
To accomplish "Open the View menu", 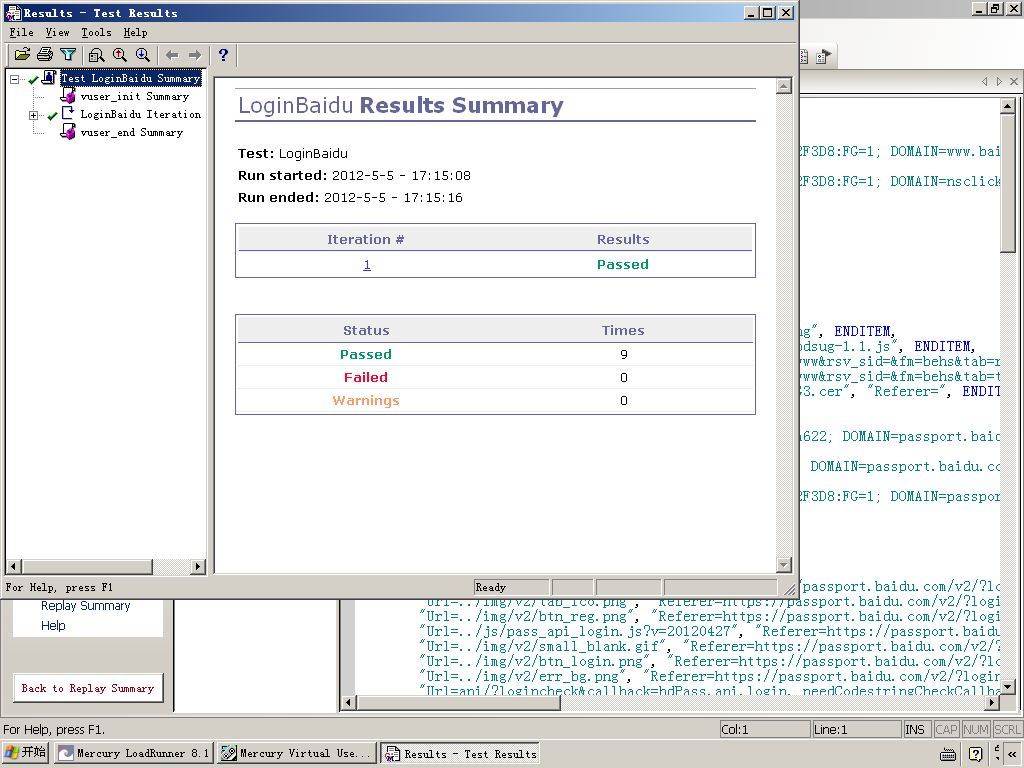I will coord(57,32).
